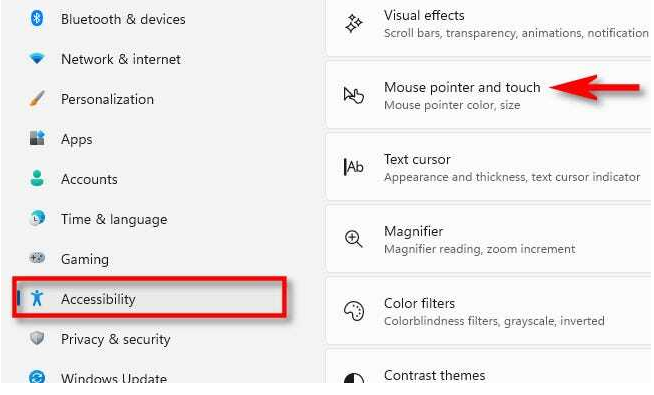
Task: Open Text cursor options
Action: coord(489,167)
